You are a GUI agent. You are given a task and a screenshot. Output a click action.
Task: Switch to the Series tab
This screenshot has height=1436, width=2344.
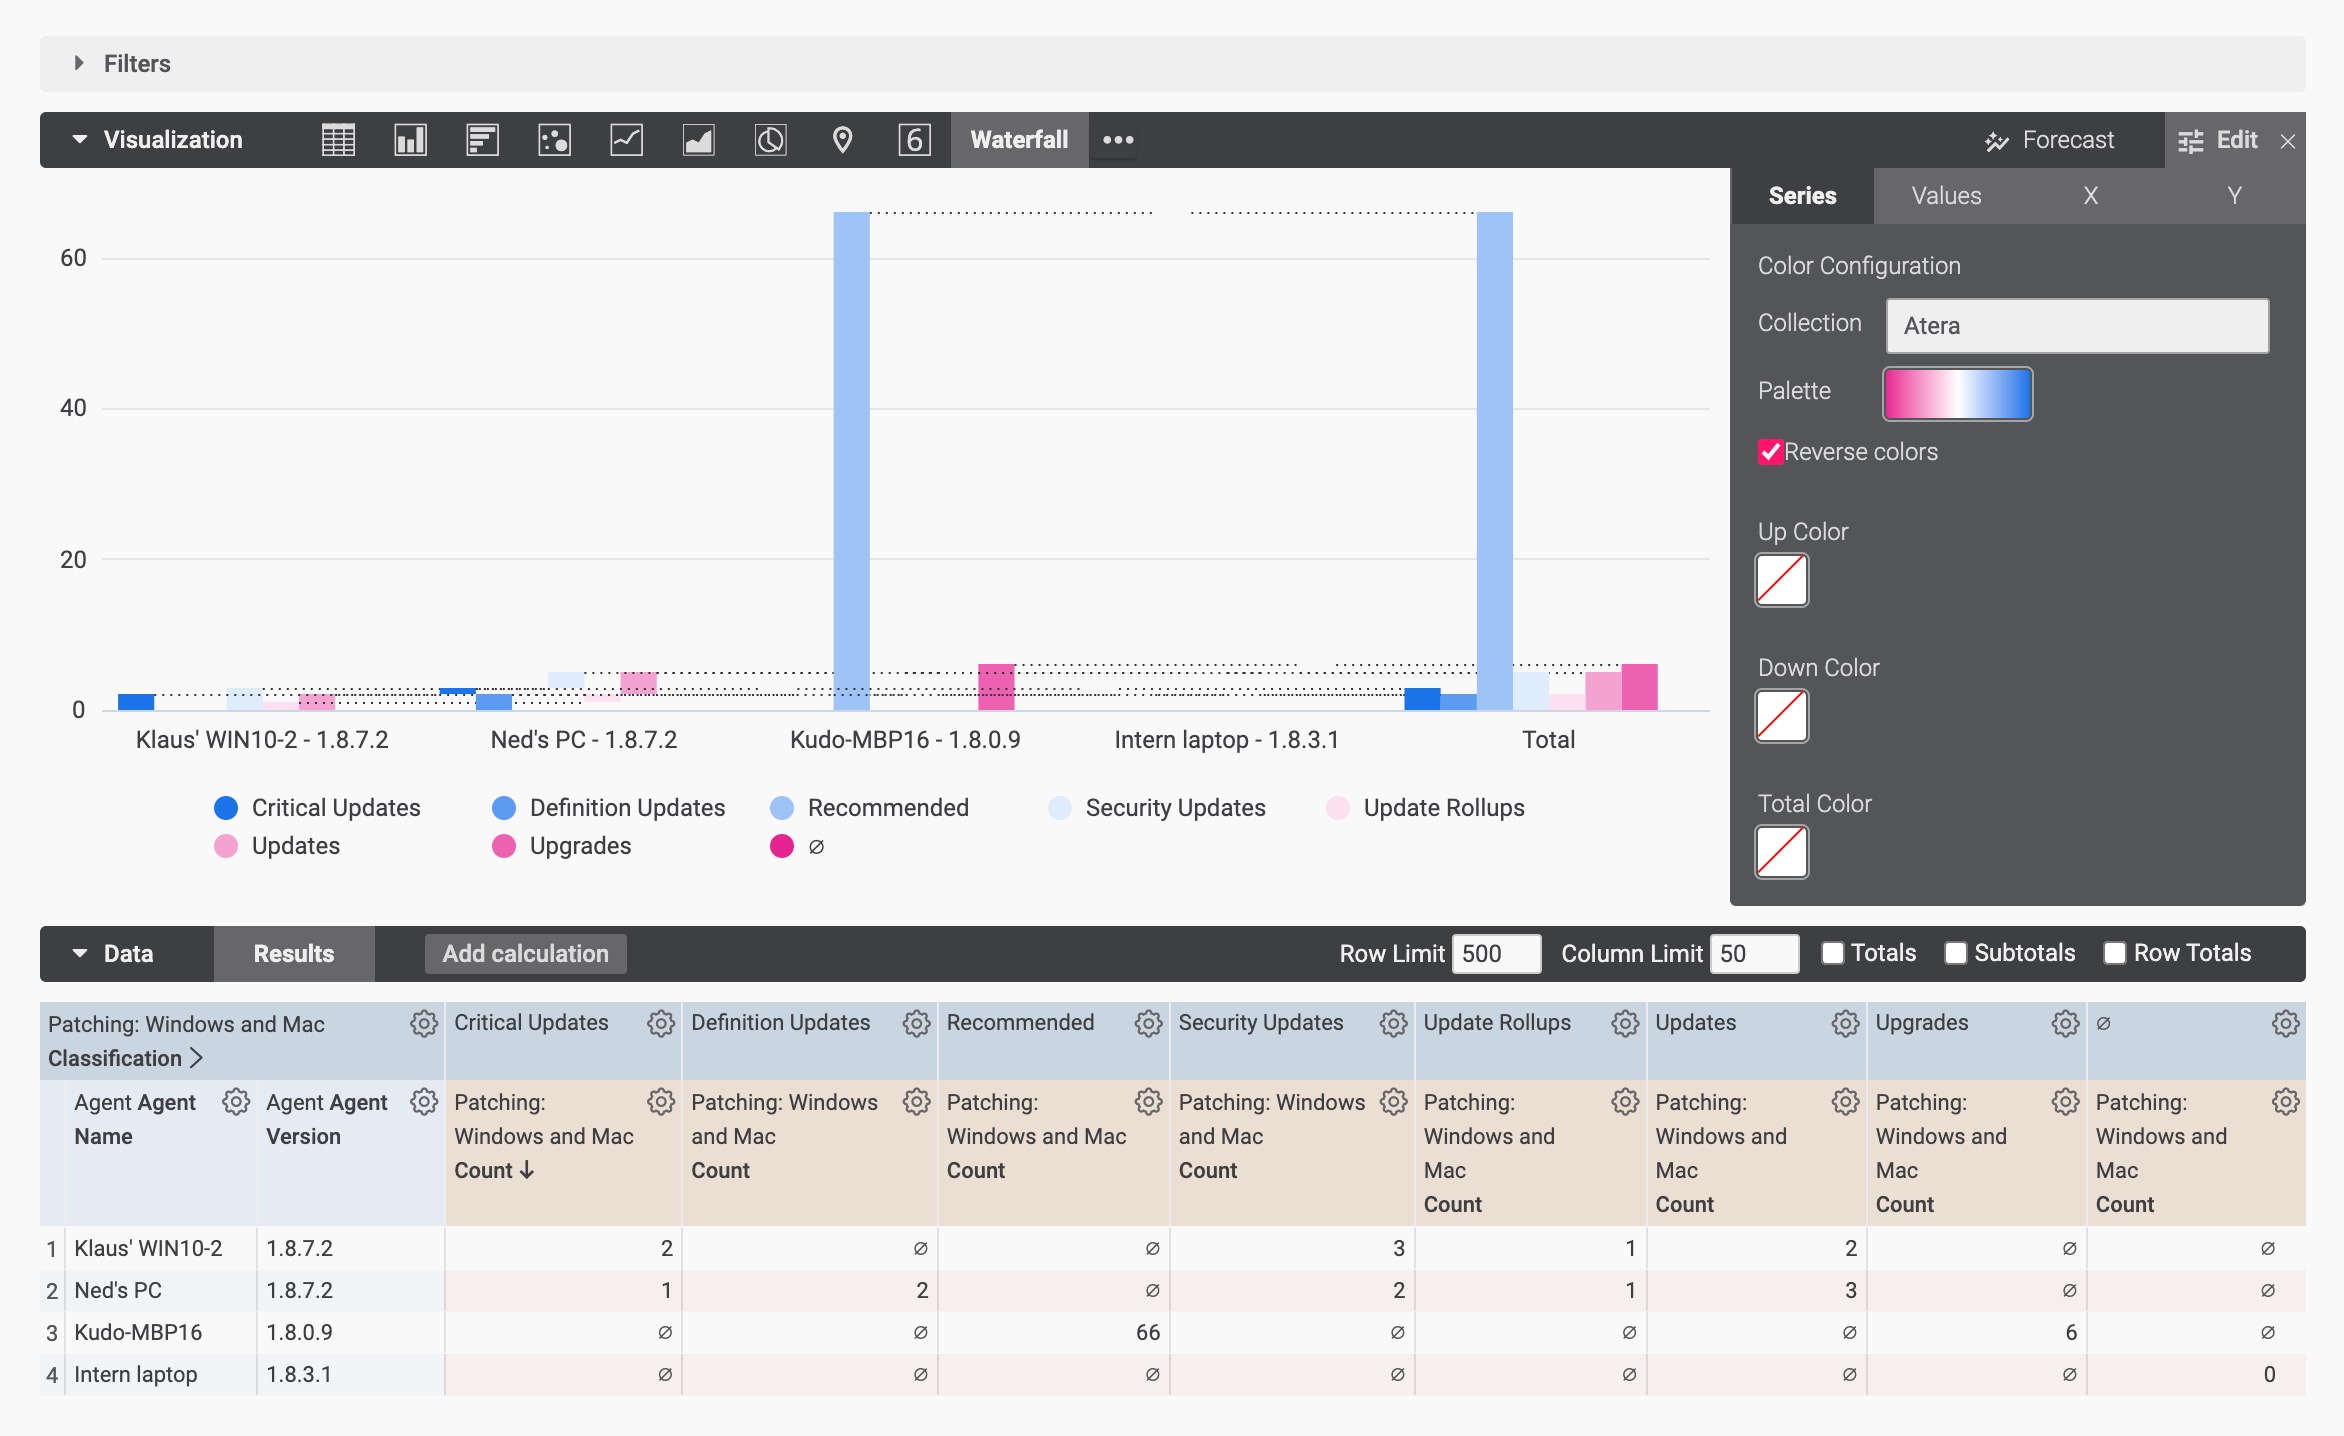click(1802, 196)
